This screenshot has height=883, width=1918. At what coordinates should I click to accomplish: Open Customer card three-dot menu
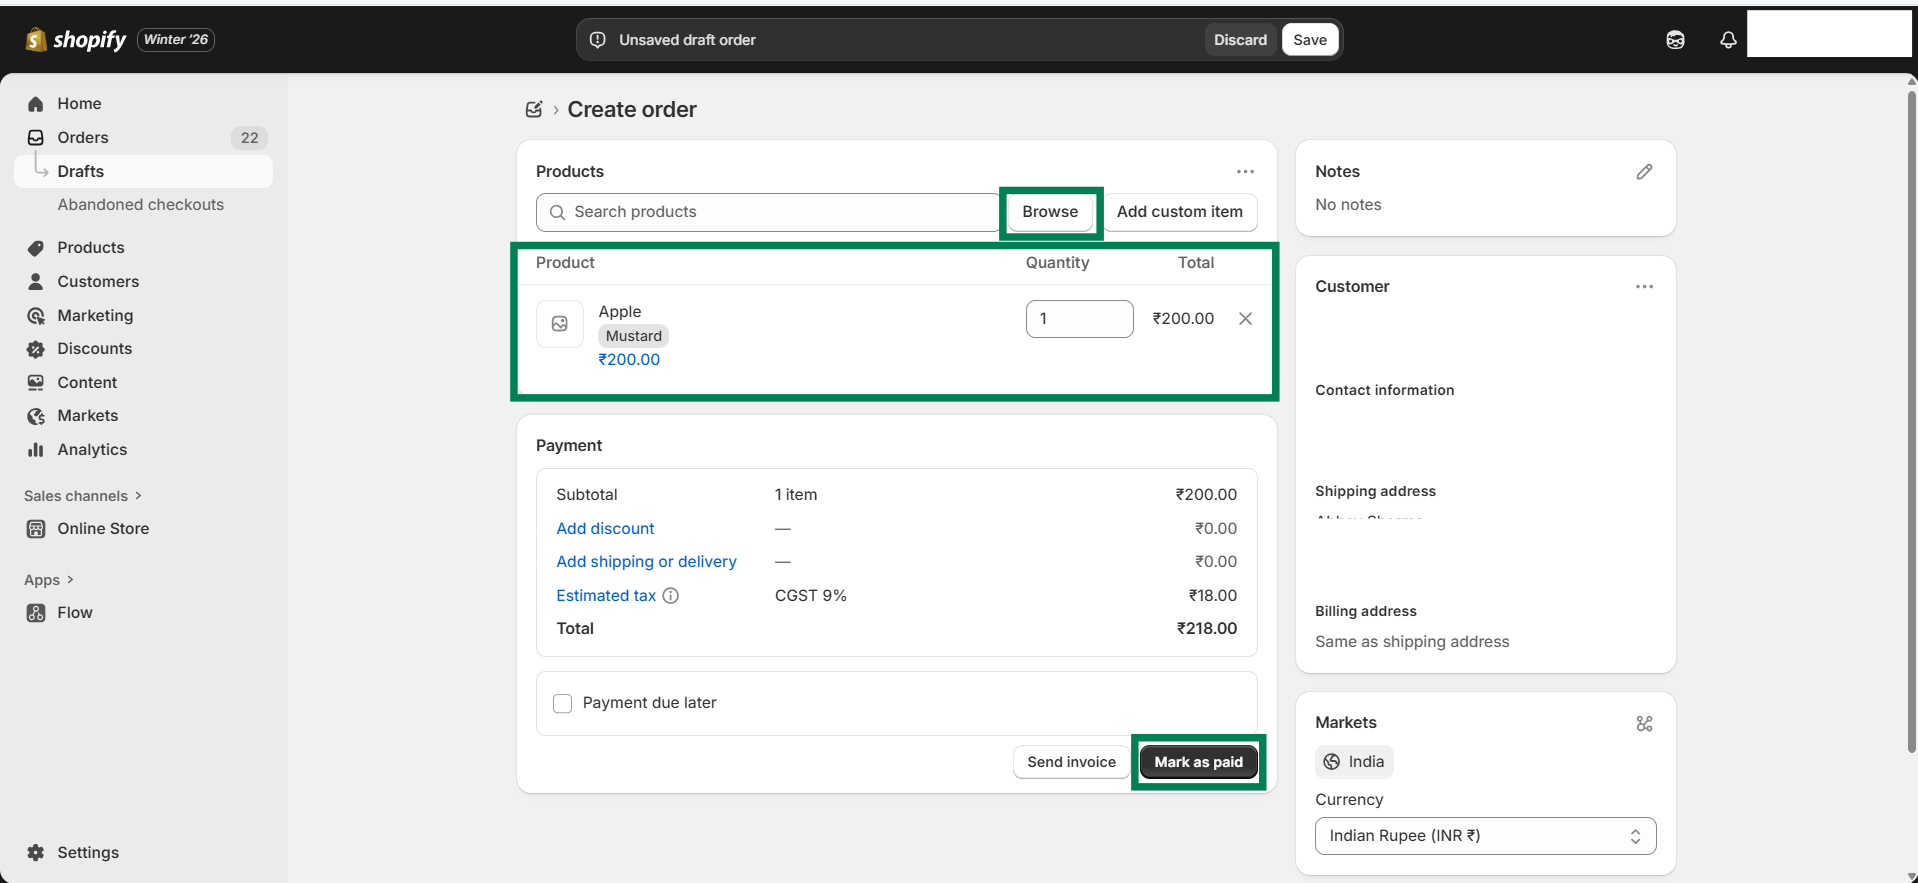click(1643, 287)
